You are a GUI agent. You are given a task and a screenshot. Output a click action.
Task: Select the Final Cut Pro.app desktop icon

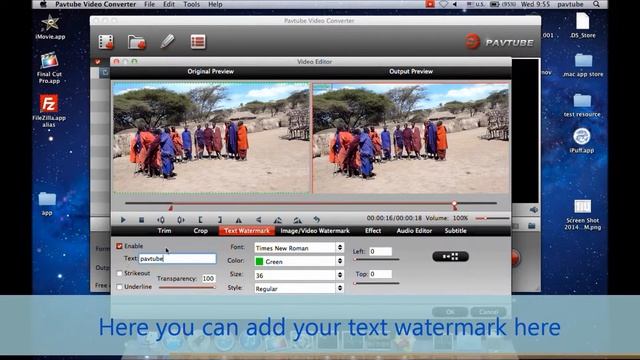[49, 67]
